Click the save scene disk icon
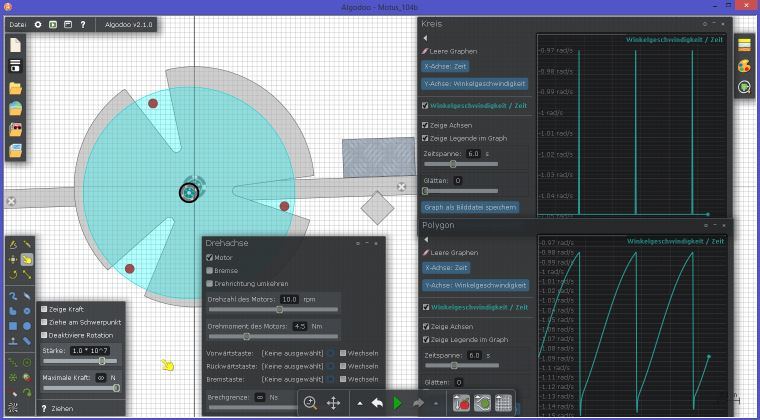 pyautogui.click(x=16, y=66)
